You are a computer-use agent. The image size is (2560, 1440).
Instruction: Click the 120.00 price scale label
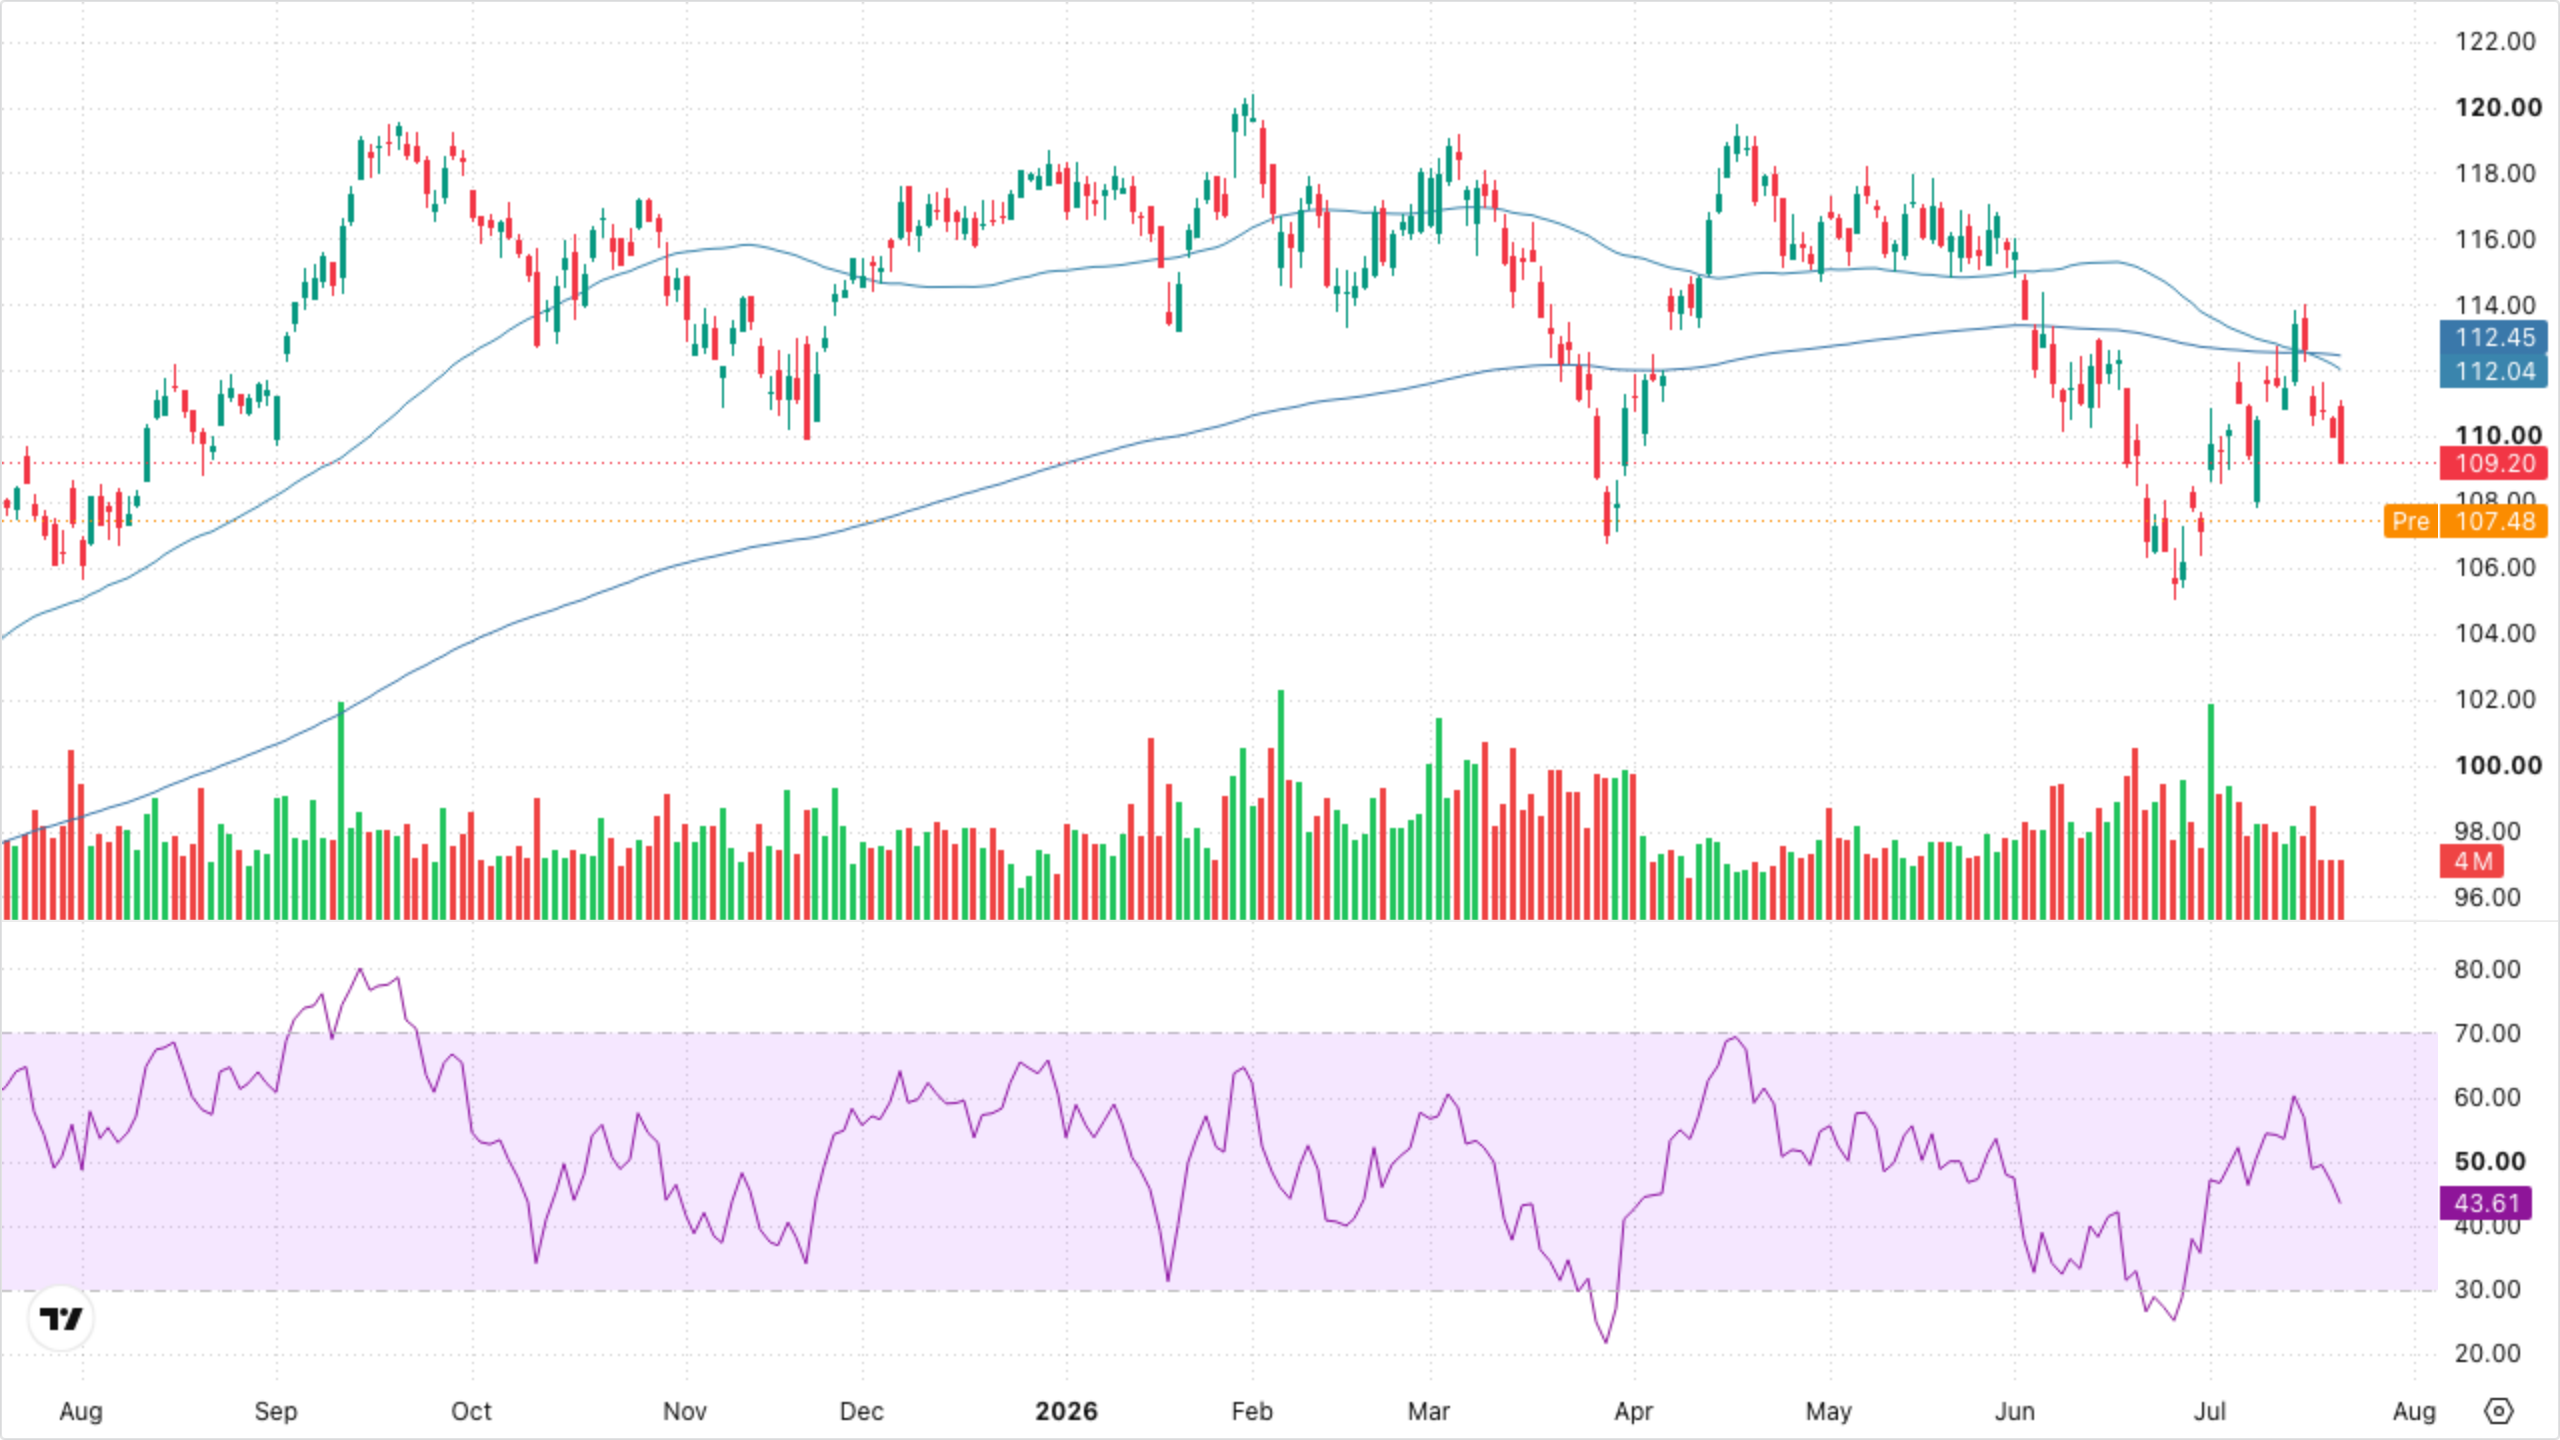point(2497,107)
